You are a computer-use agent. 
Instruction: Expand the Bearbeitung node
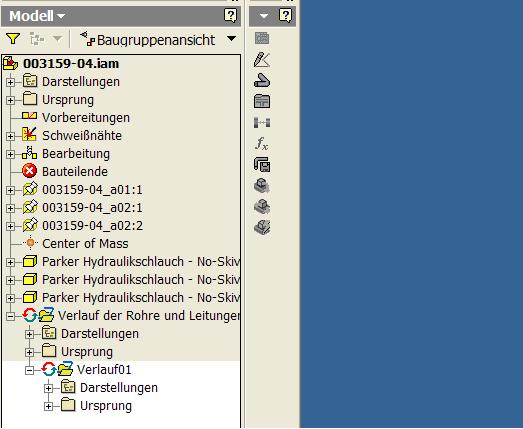click(x=10, y=154)
